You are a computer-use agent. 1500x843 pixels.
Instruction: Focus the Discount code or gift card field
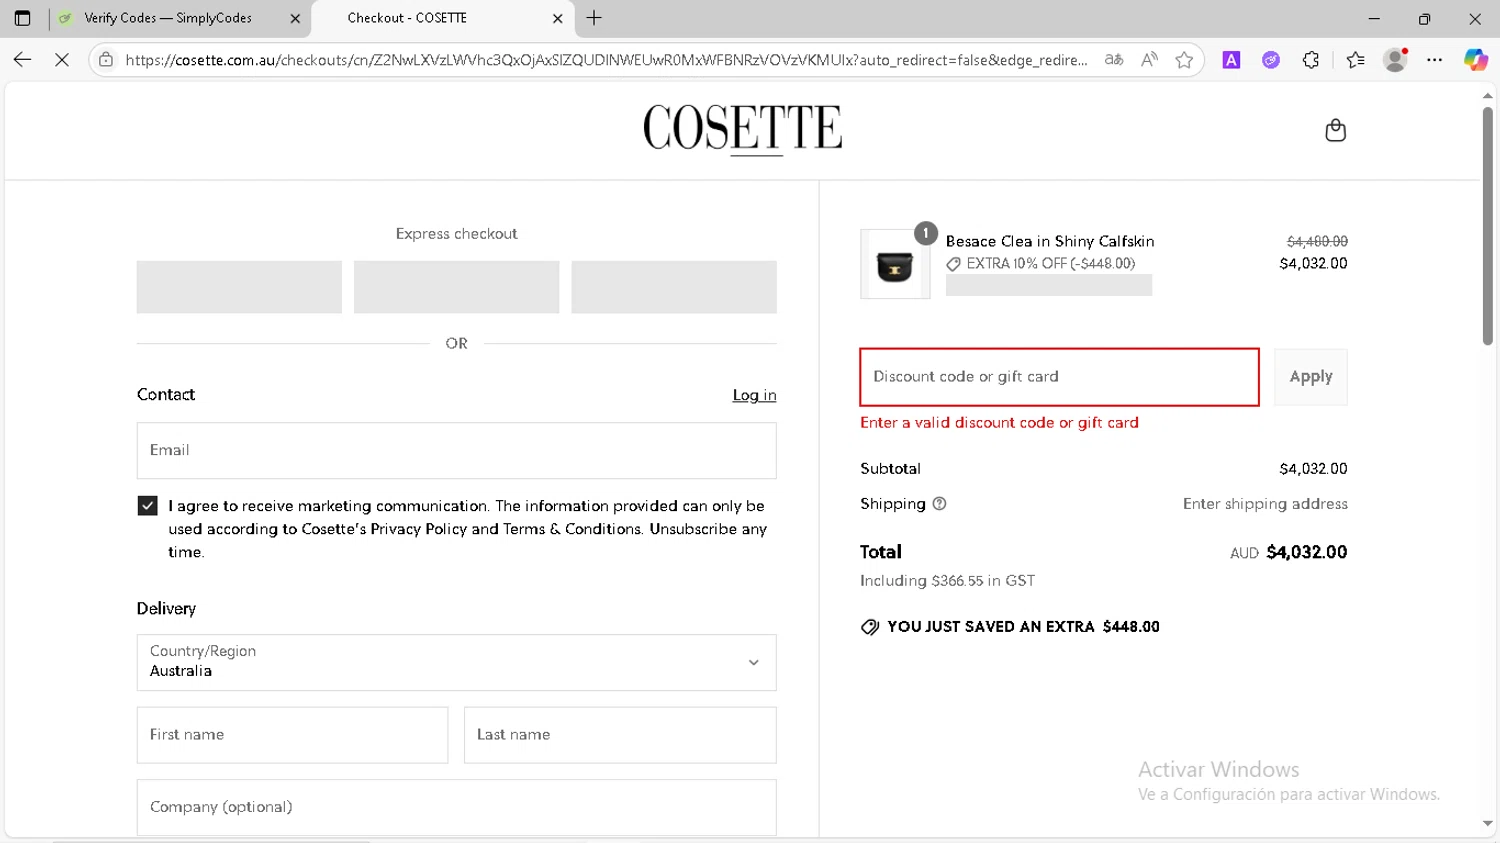click(1060, 377)
